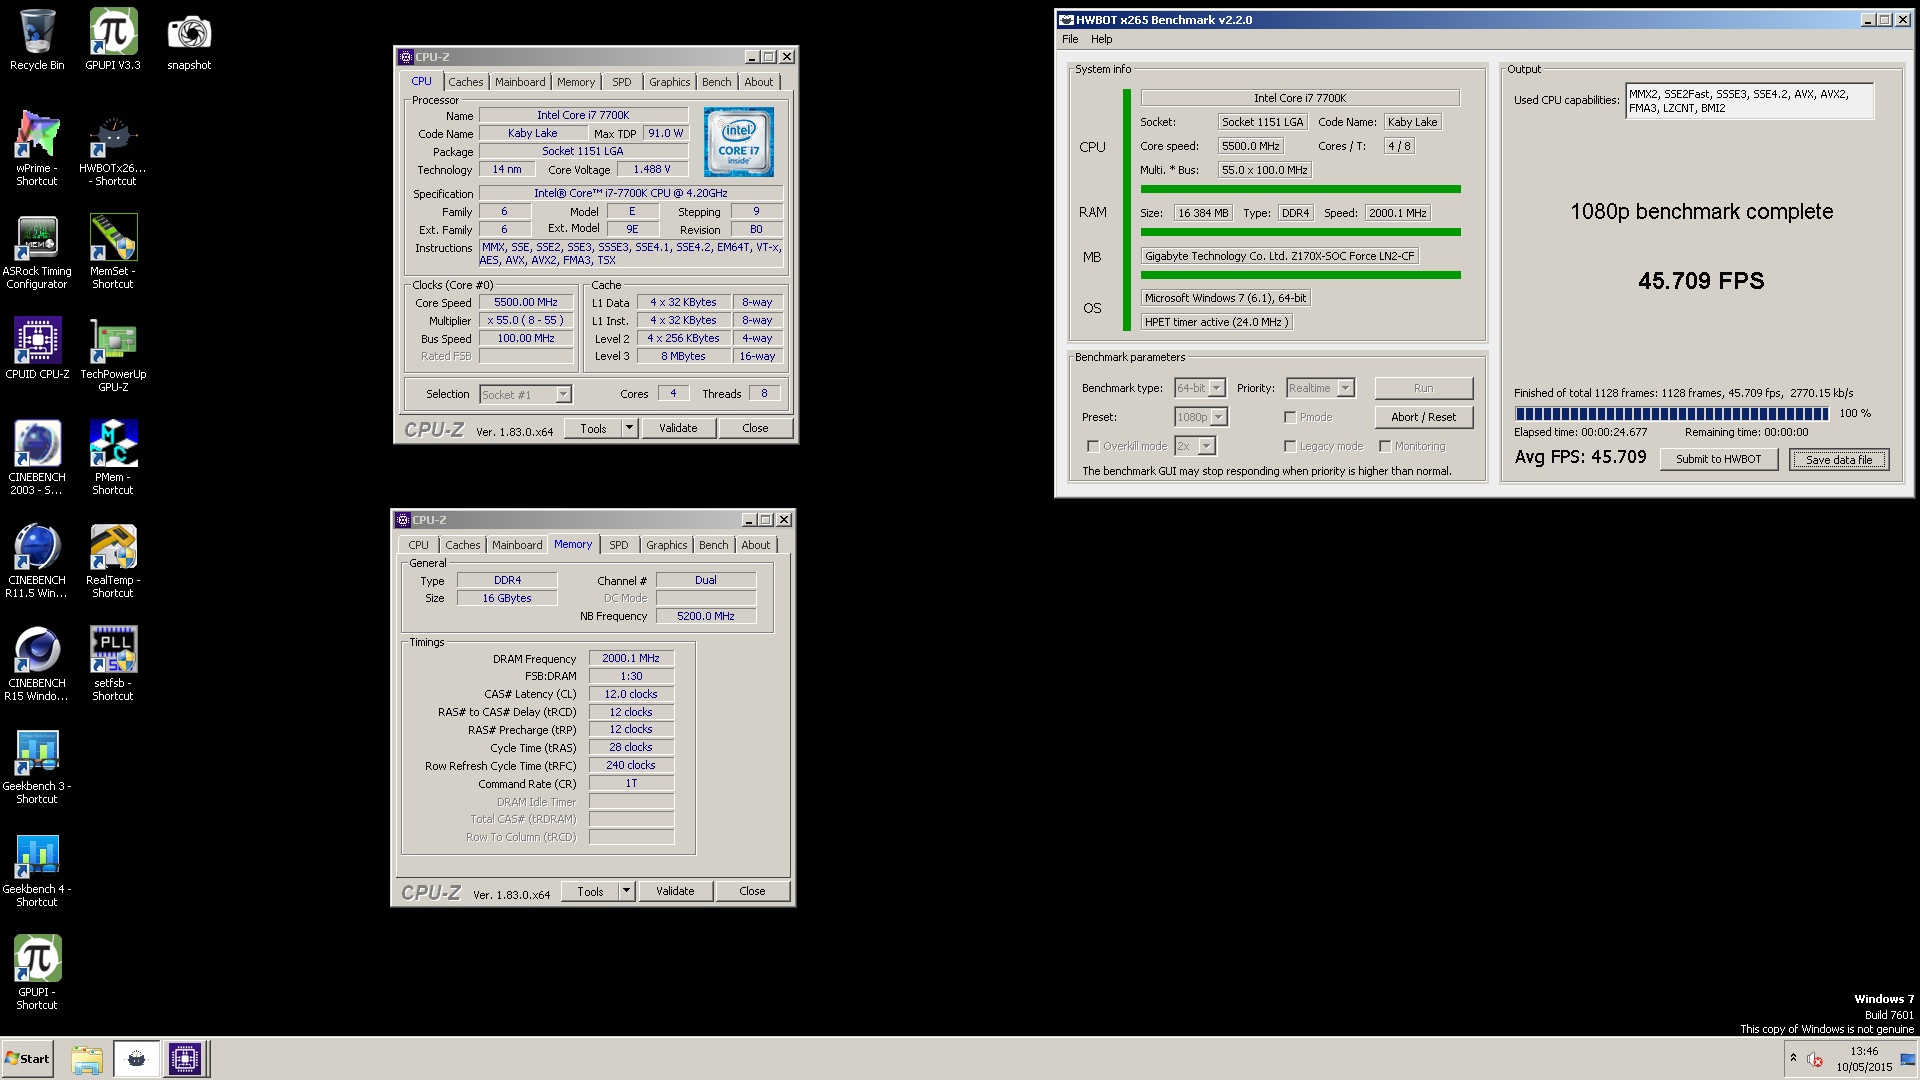Click the Core Speed 5500.00 MHz field
The image size is (1920, 1080).
(526, 302)
